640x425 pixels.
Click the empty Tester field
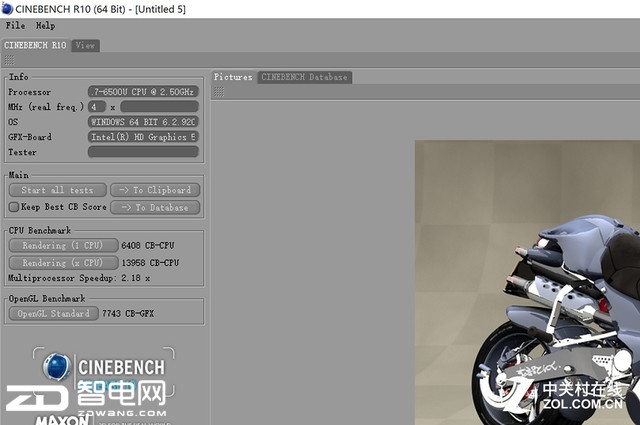pos(143,152)
